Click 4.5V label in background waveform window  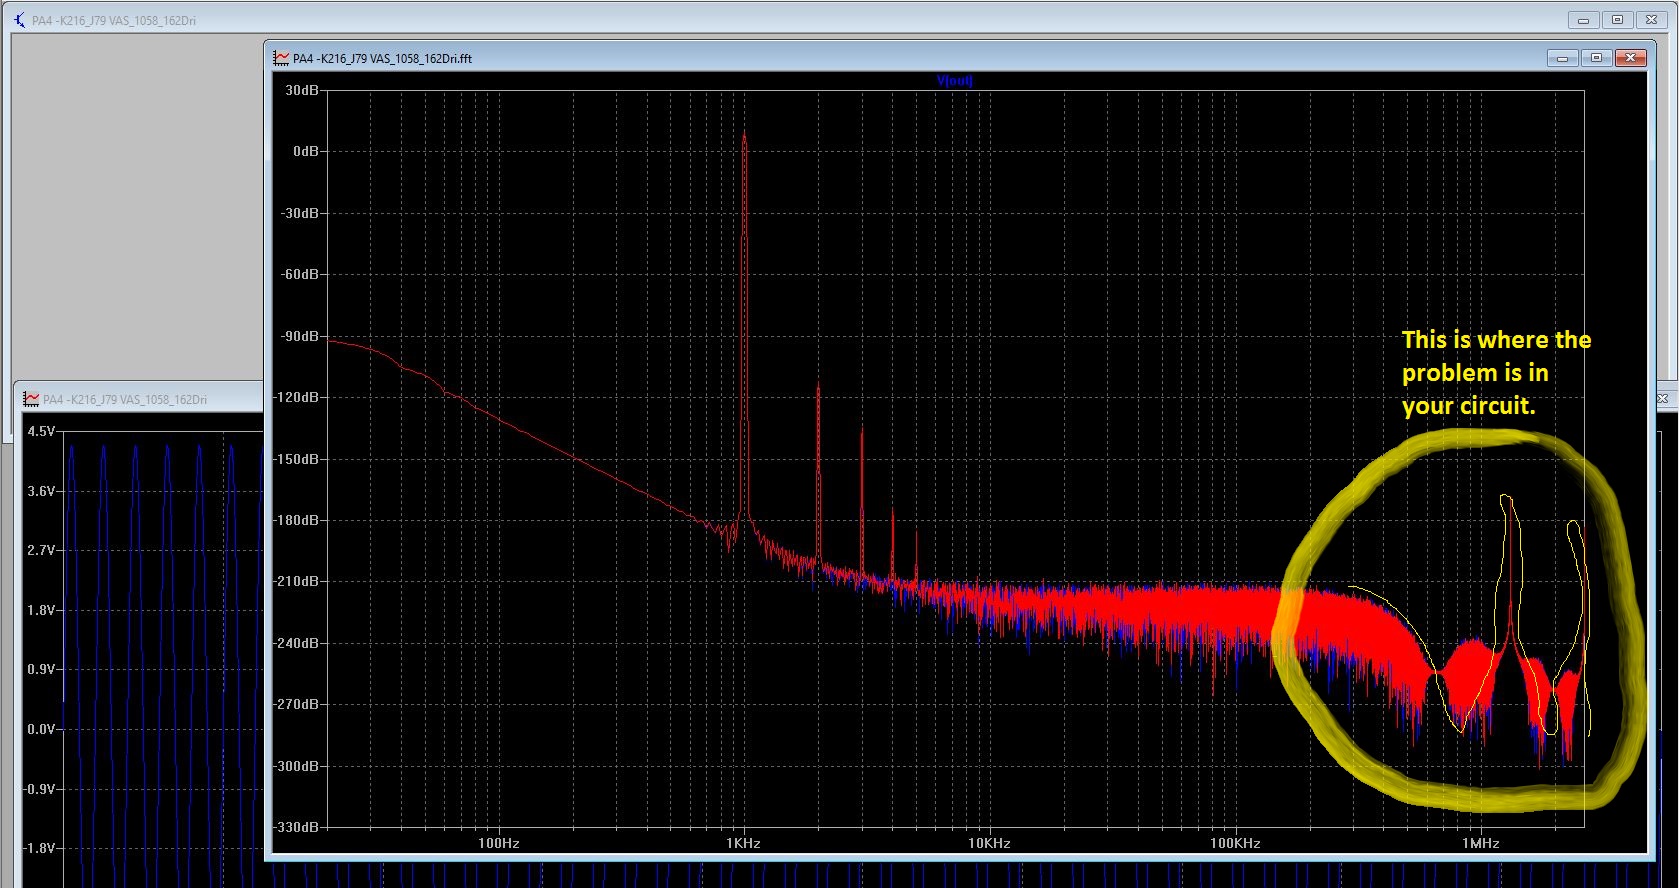point(41,431)
